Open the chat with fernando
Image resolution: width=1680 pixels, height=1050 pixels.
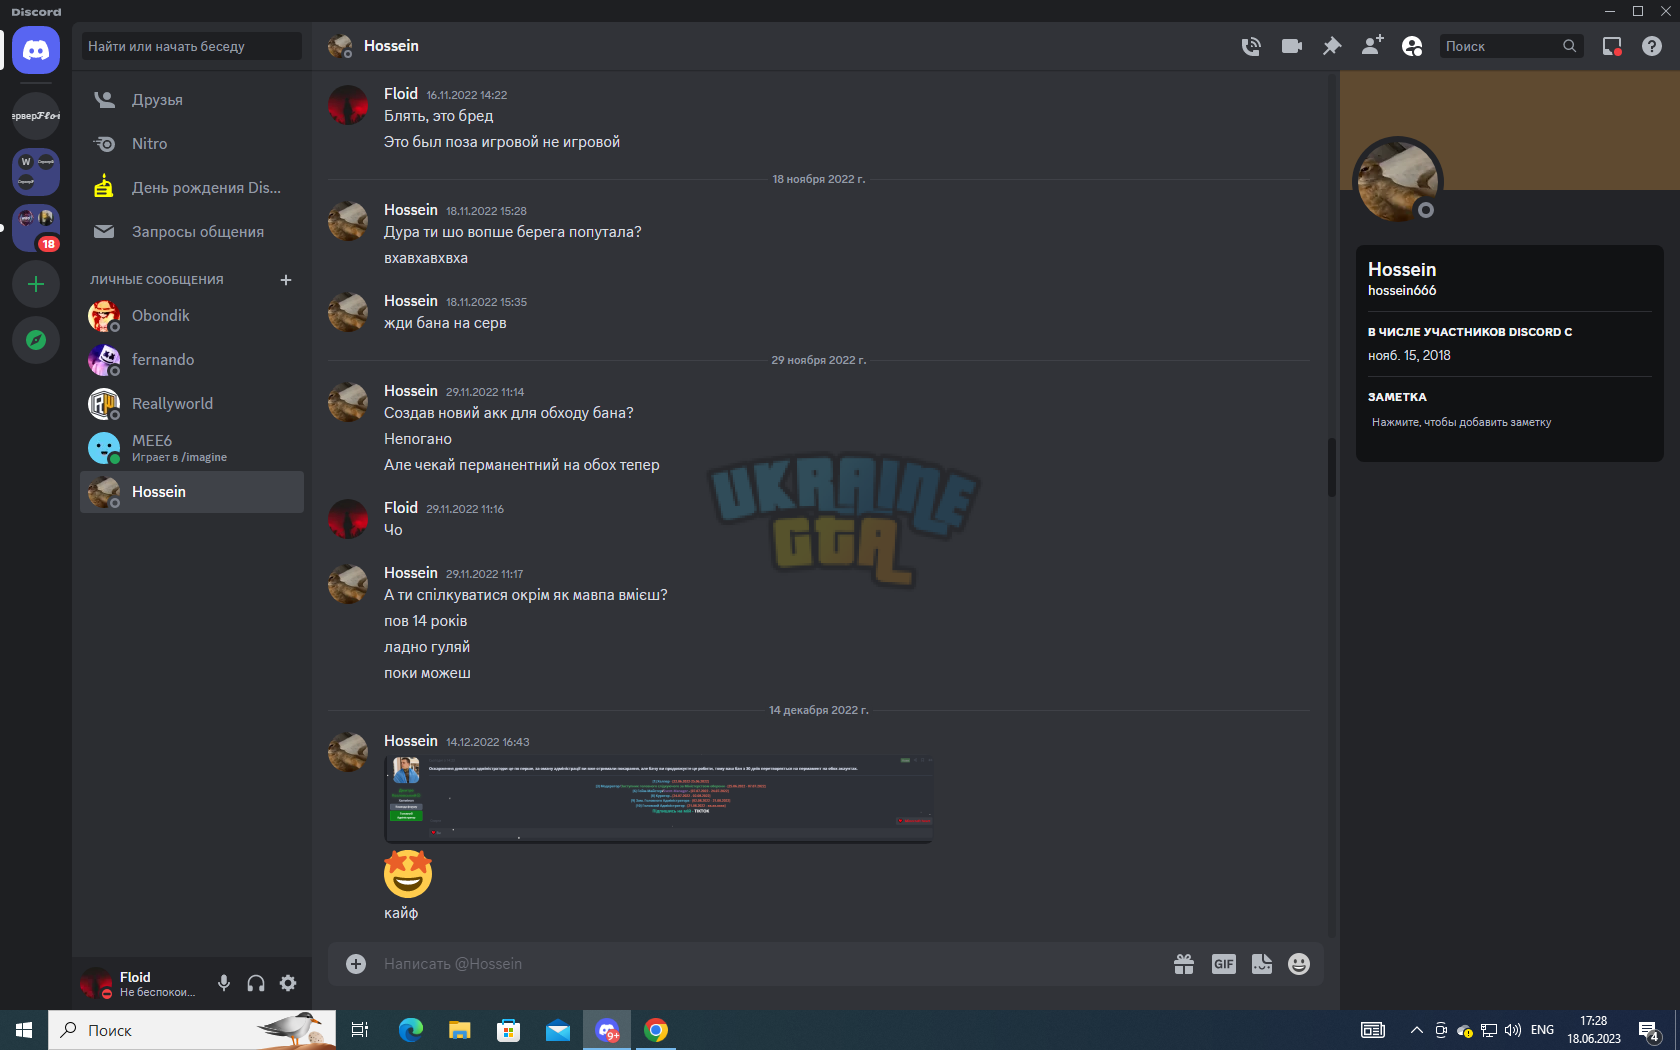pyautogui.click(x=192, y=360)
